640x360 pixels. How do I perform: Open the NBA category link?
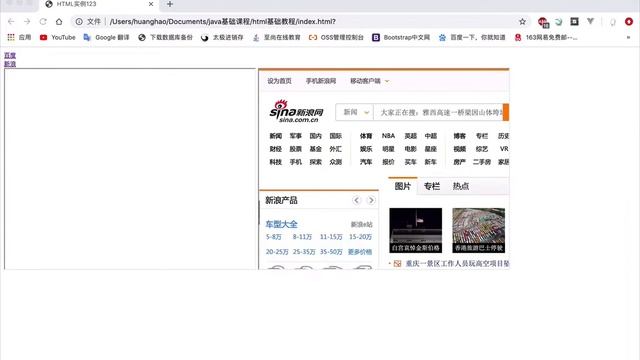coord(388,136)
